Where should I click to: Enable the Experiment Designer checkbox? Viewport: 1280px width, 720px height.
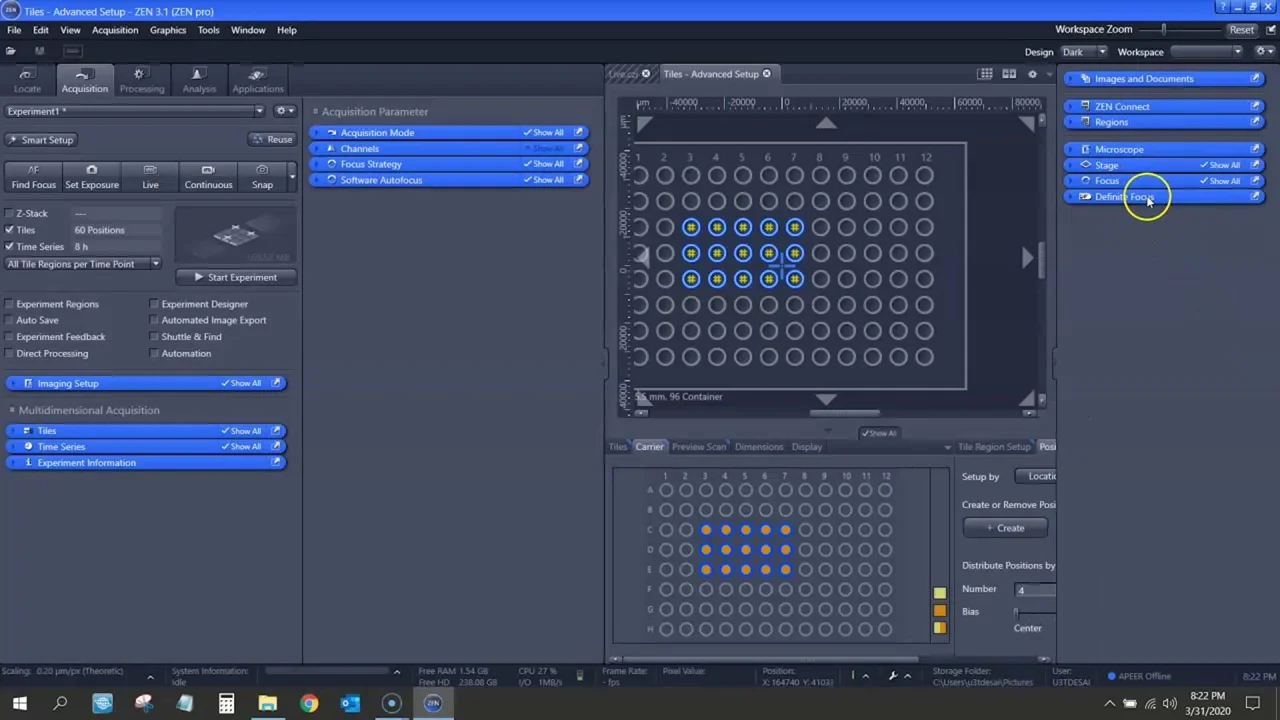pos(154,304)
